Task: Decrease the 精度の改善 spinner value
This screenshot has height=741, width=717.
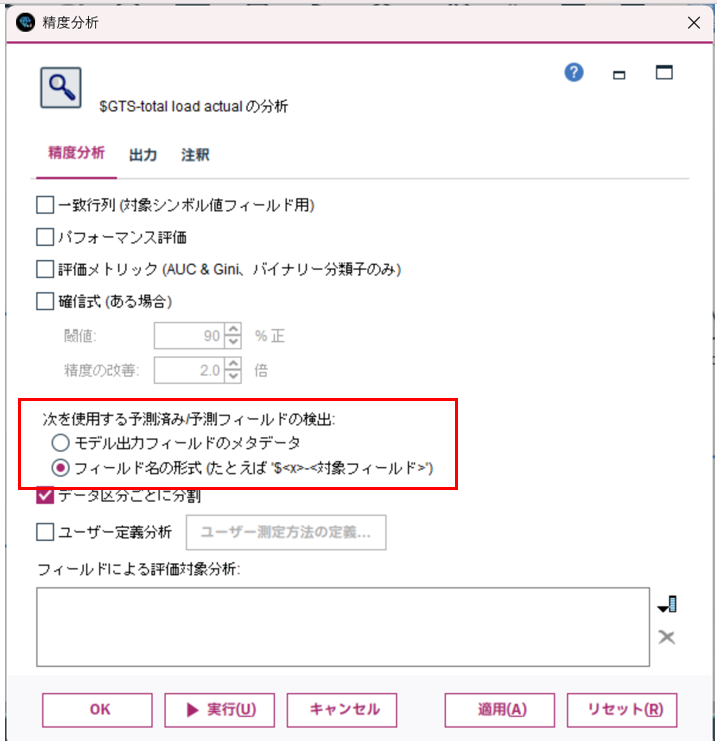Action: 233,376
